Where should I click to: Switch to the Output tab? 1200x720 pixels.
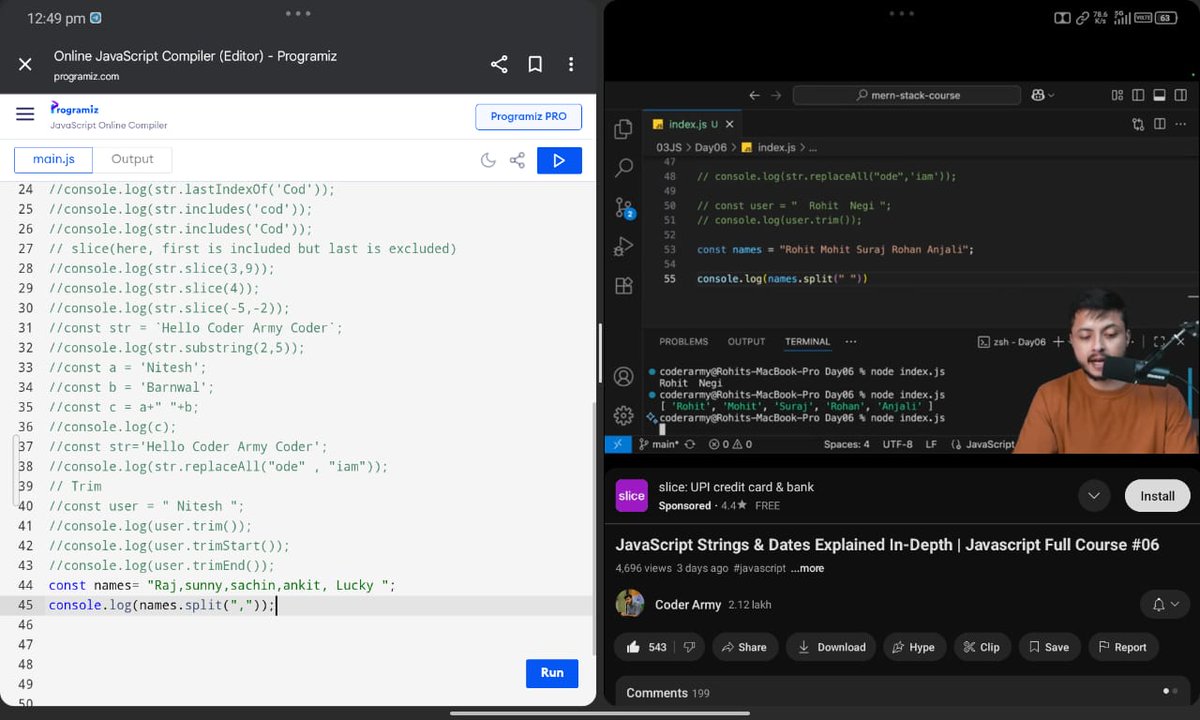point(132,159)
